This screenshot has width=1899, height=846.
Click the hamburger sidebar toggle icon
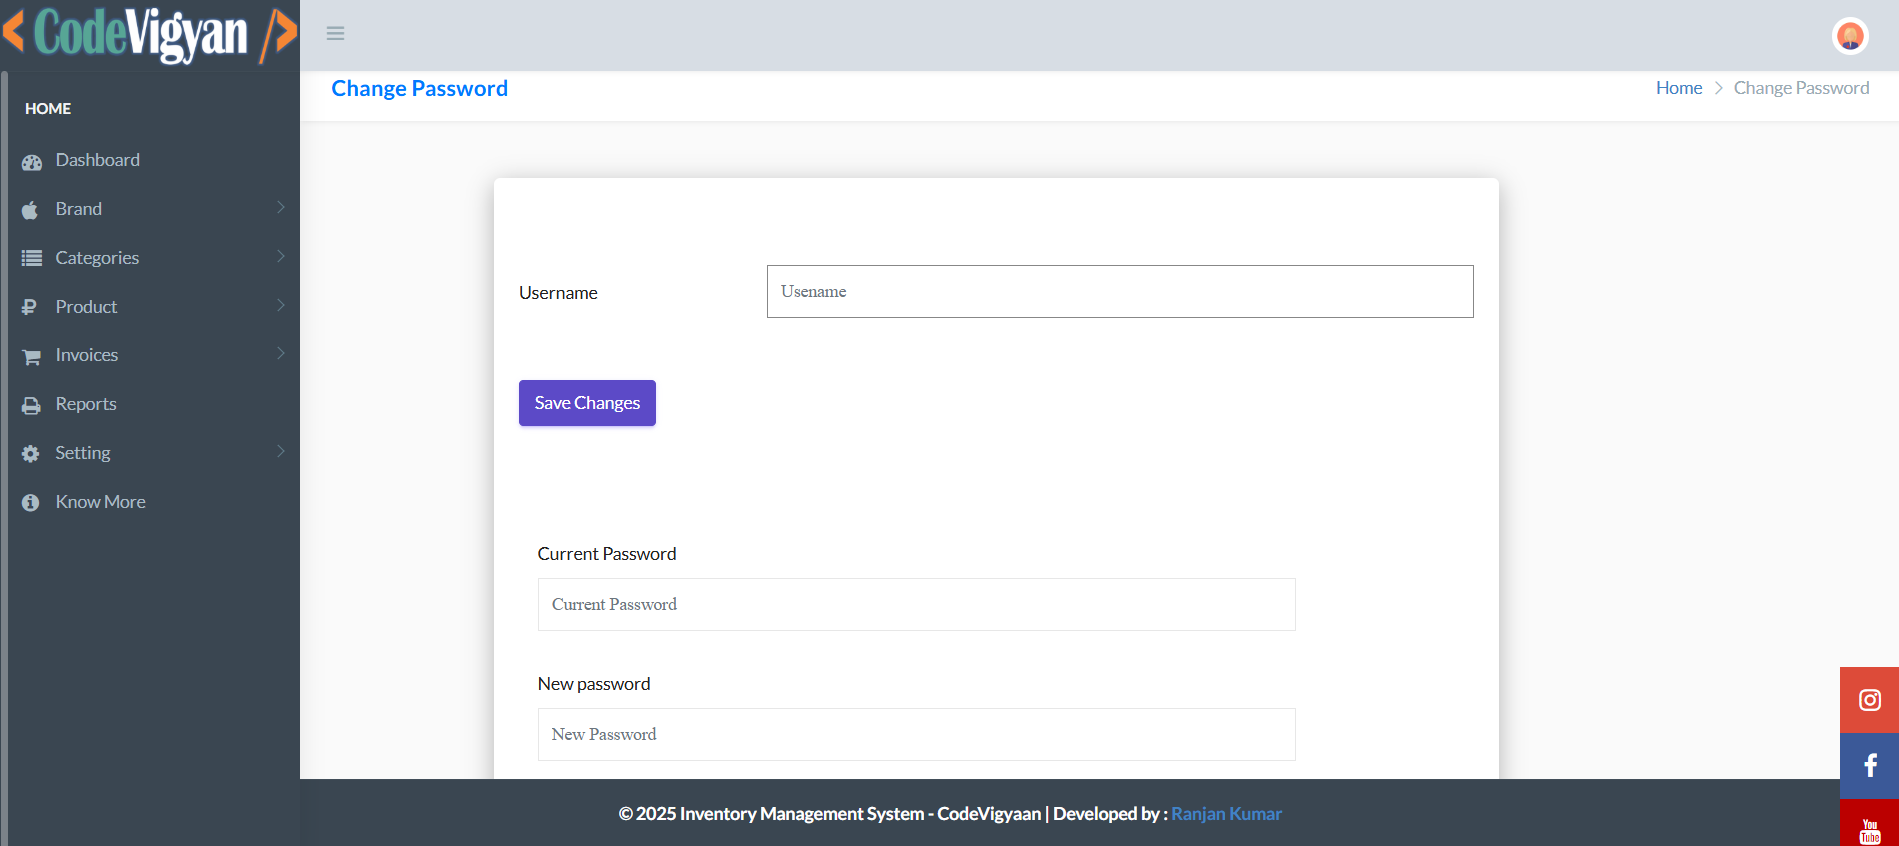click(335, 34)
